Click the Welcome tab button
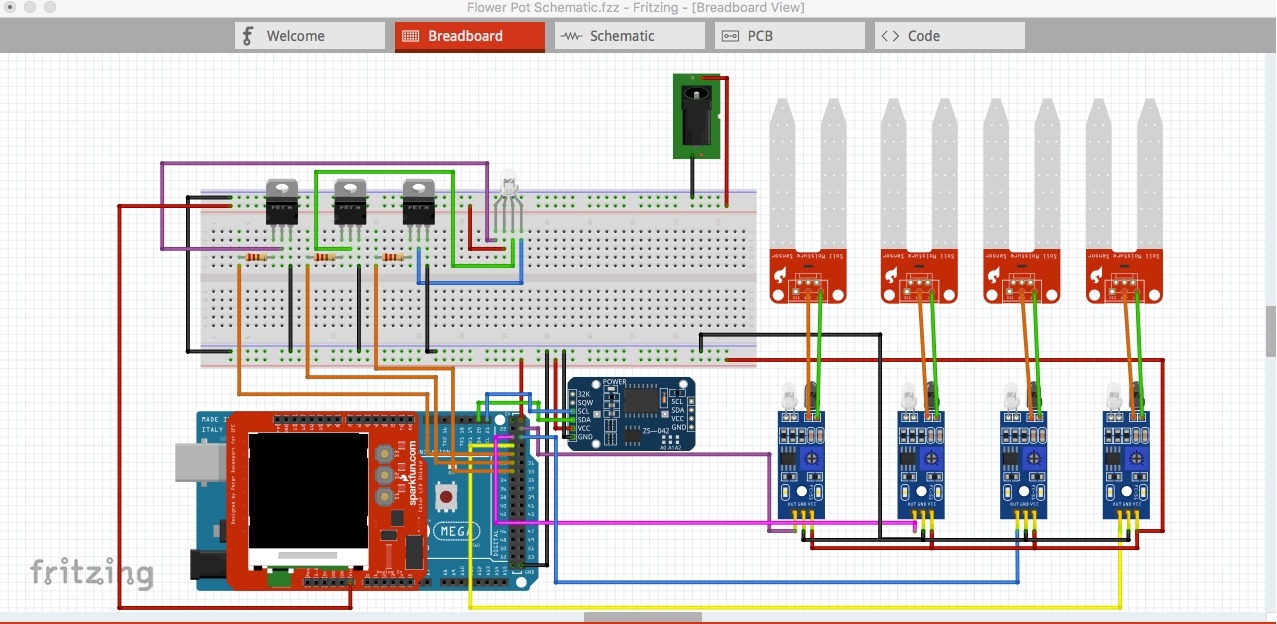The height and width of the screenshot is (624, 1277). click(x=309, y=35)
